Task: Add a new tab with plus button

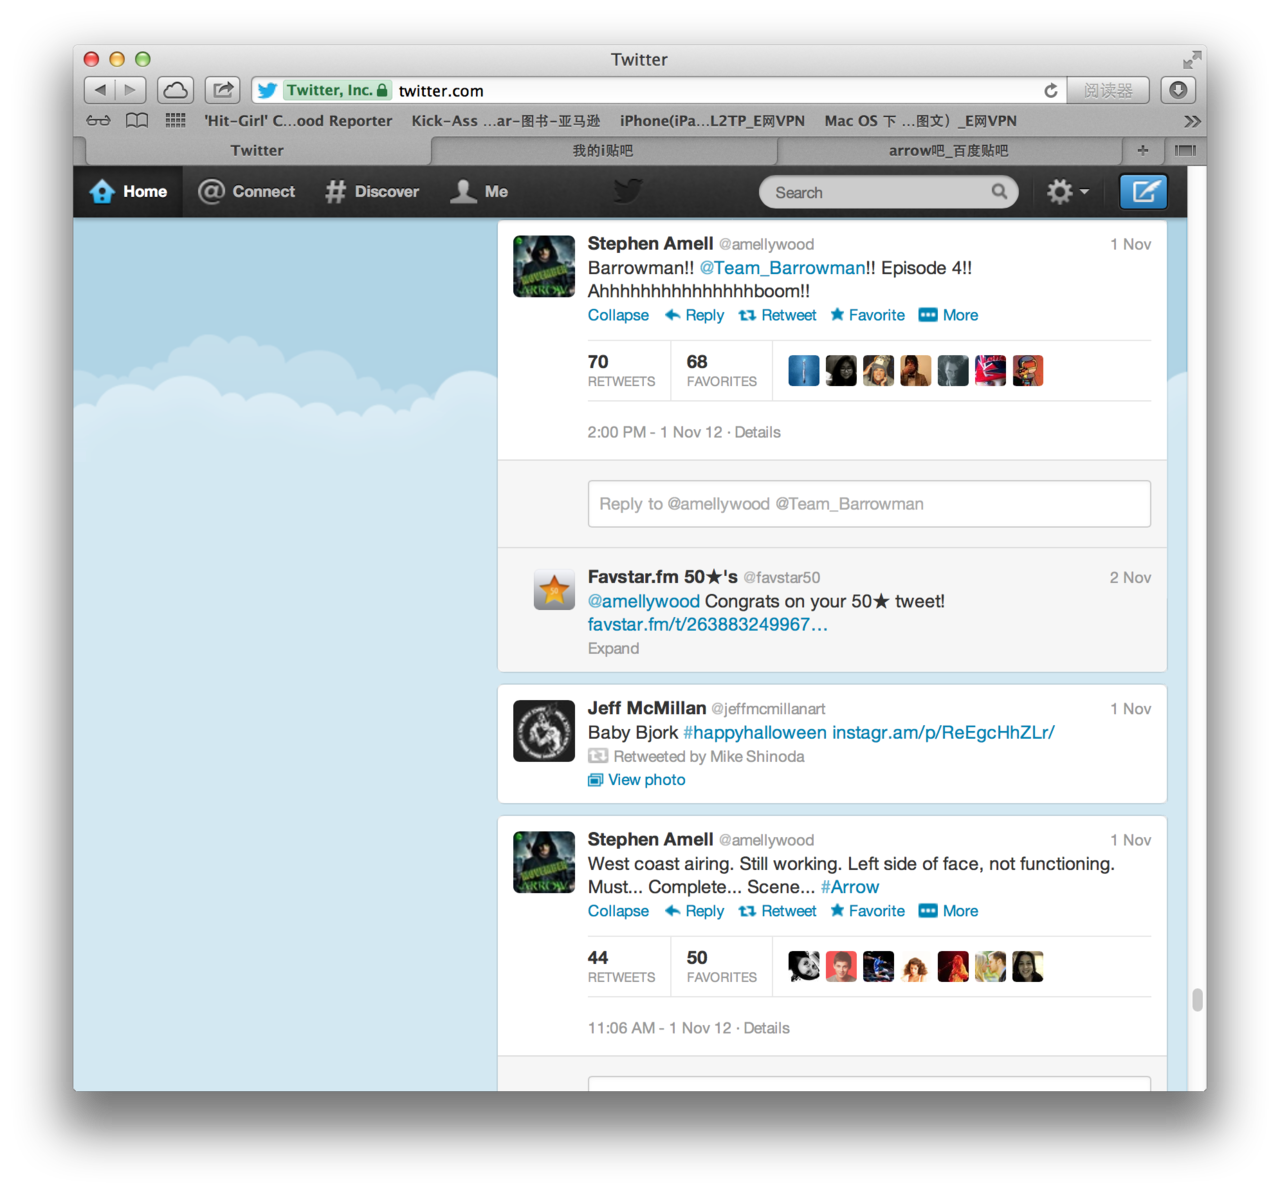Action: click(x=1143, y=150)
